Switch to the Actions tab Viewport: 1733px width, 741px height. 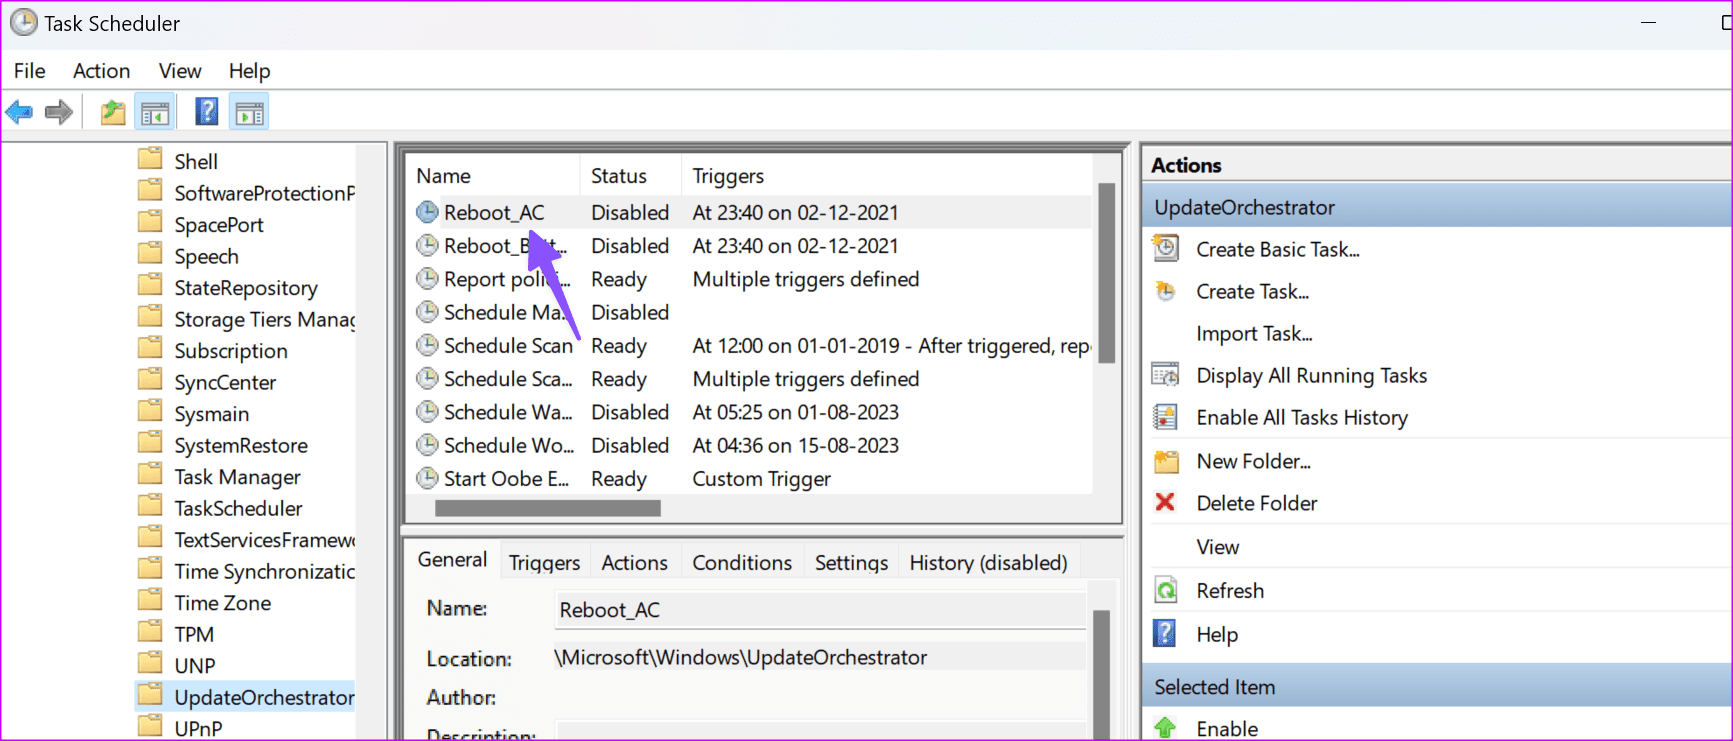[x=634, y=562]
